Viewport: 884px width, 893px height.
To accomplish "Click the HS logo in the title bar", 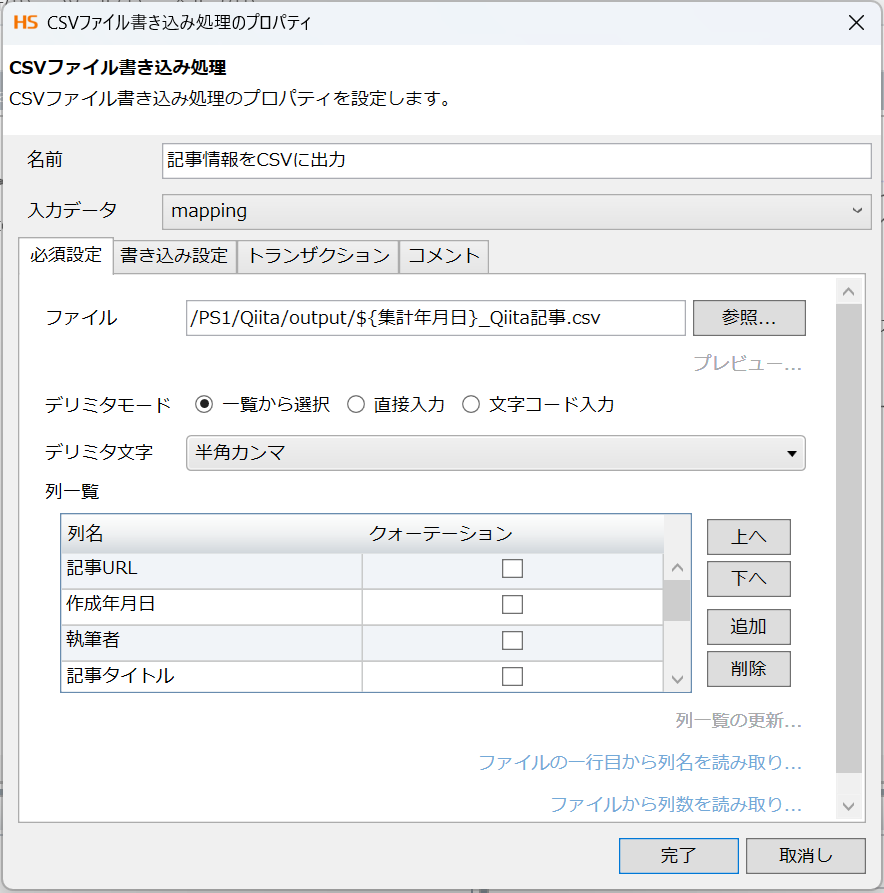I will coord(16,22).
